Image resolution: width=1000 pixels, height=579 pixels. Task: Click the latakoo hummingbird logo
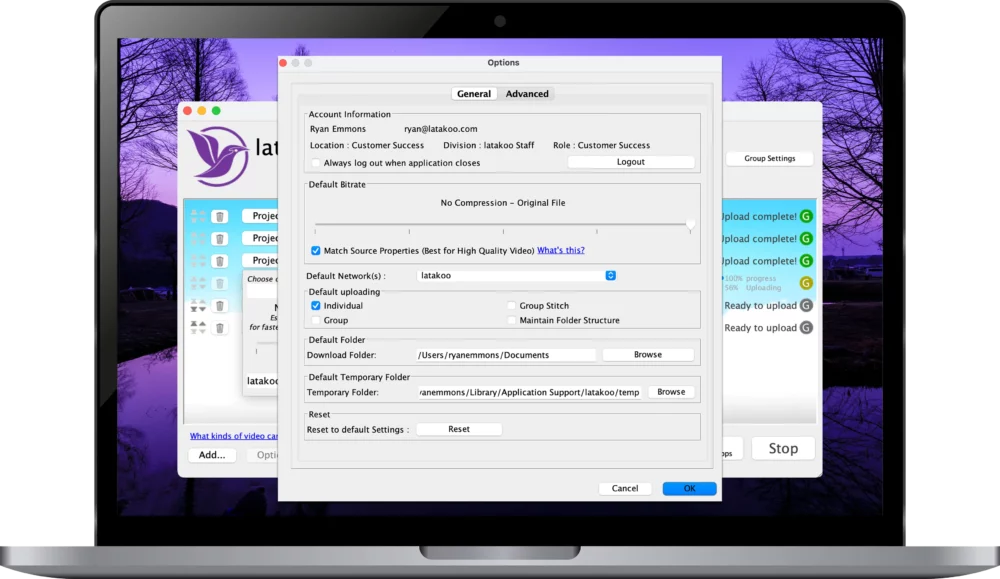pyautogui.click(x=219, y=156)
